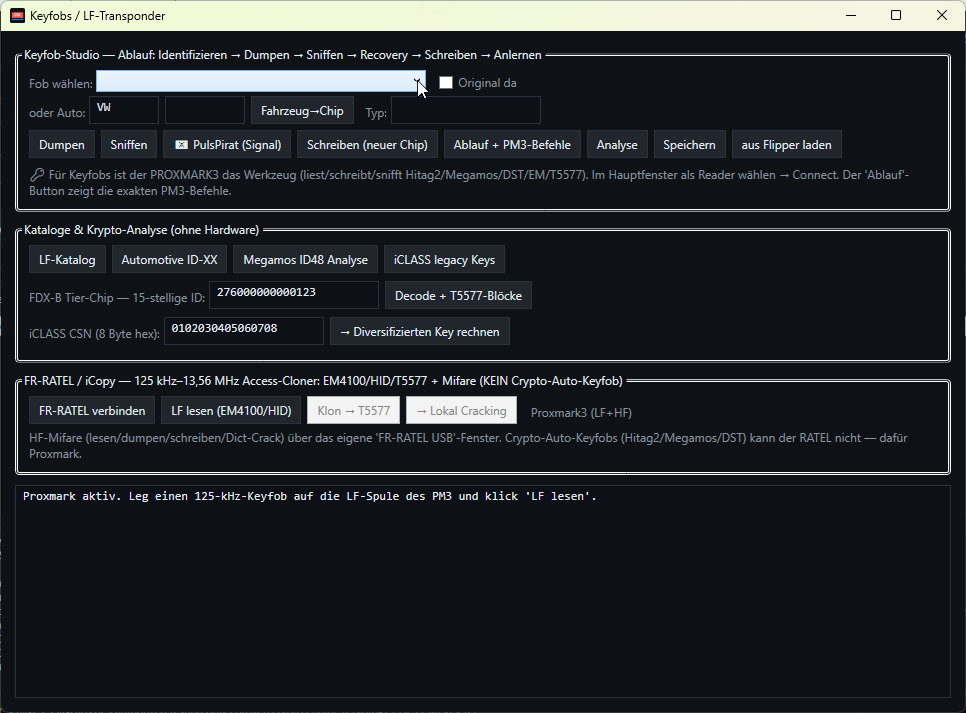Open the LF-Katalog
This screenshot has height=713, width=966.
click(67, 259)
